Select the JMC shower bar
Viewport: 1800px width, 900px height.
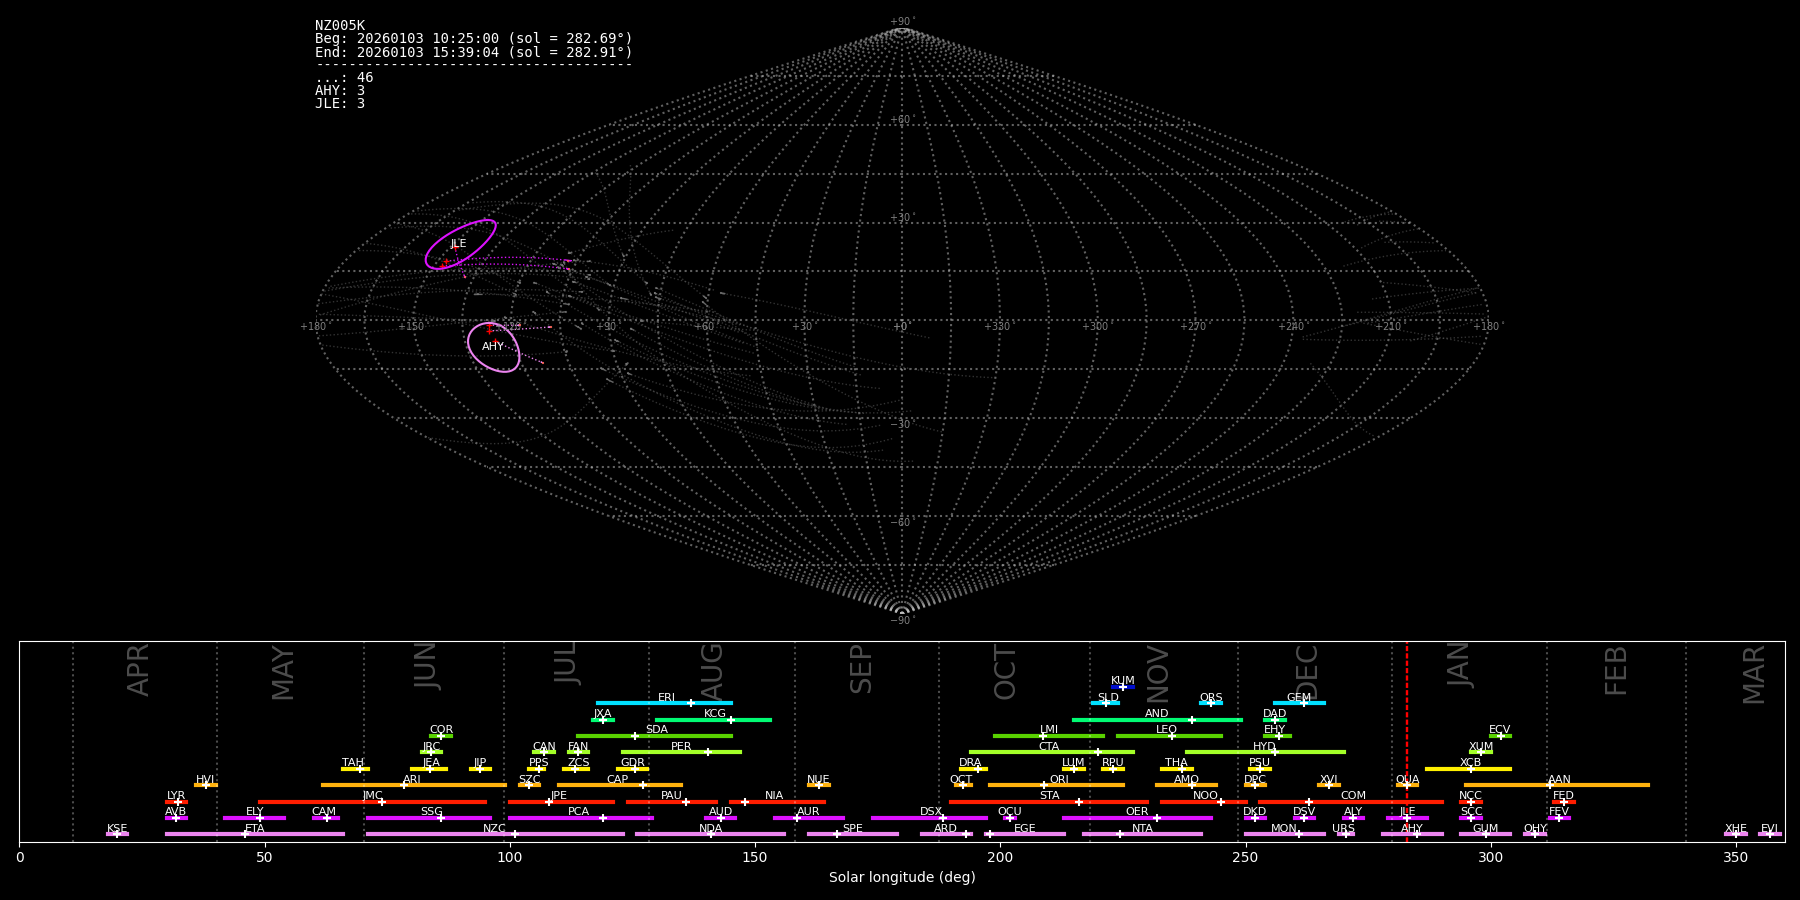click(x=373, y=802)
